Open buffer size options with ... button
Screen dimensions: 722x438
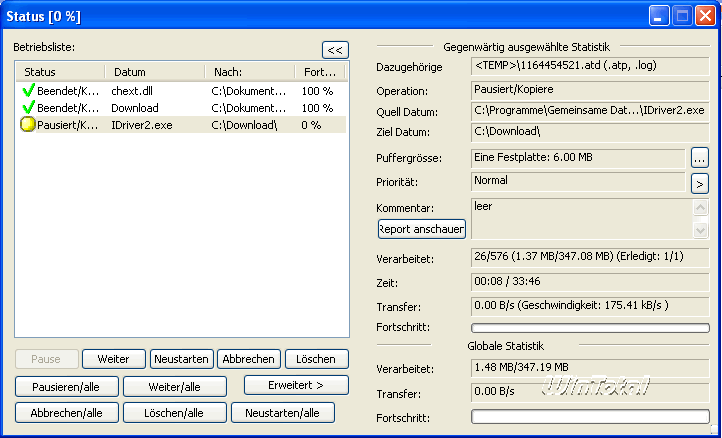tap(700, 157)
